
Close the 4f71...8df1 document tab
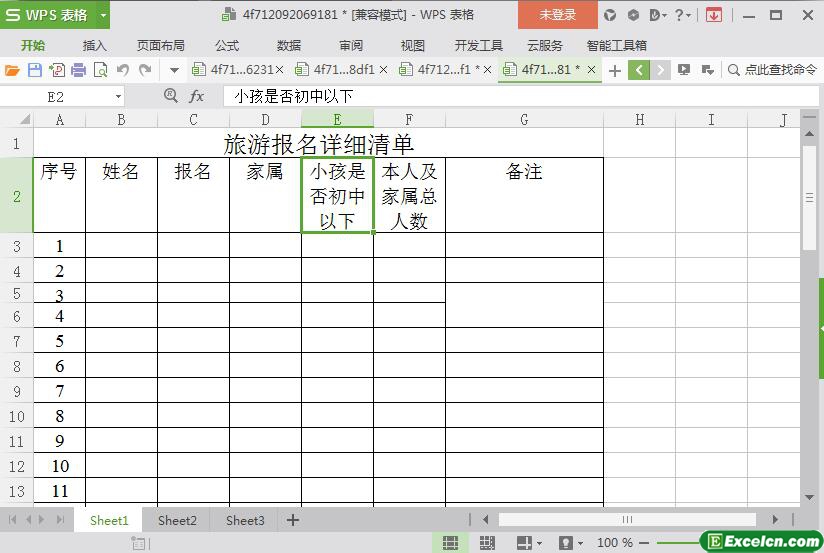[x=383, y=70]
